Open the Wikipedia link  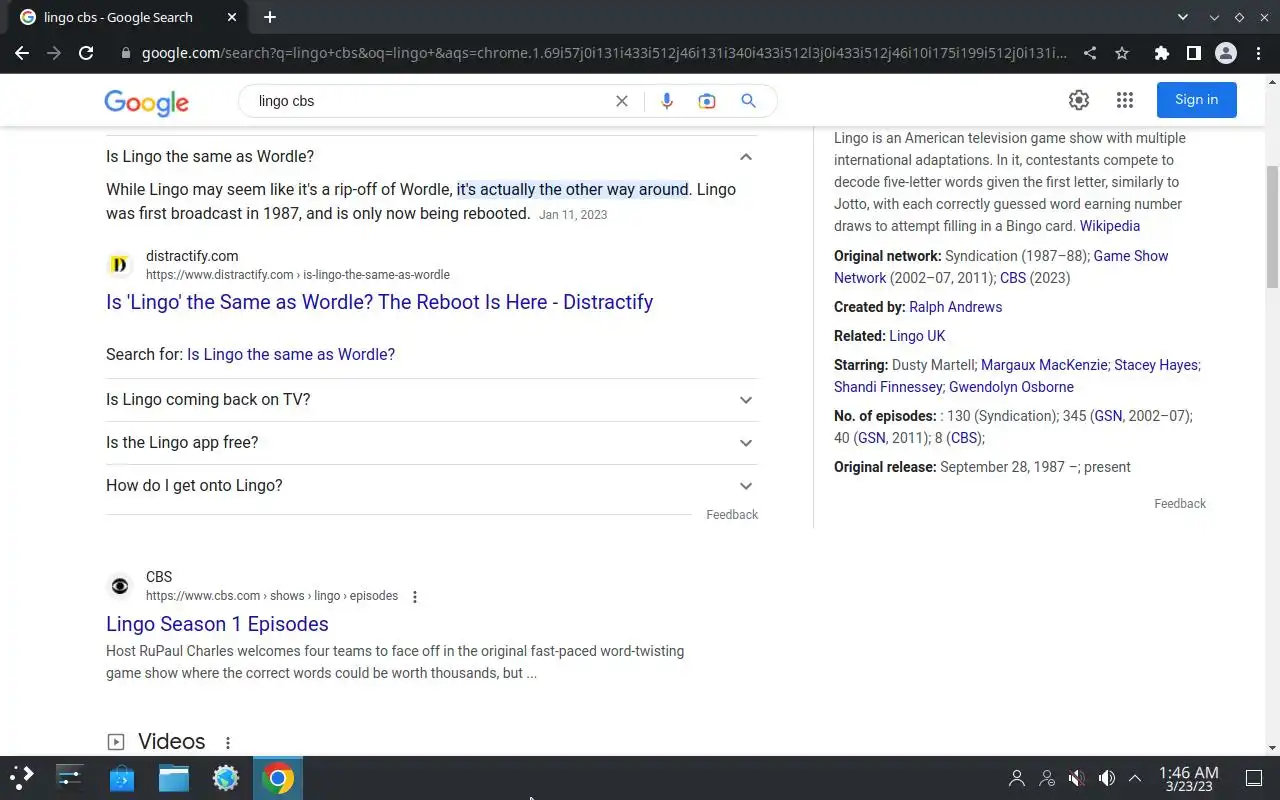1109,226
